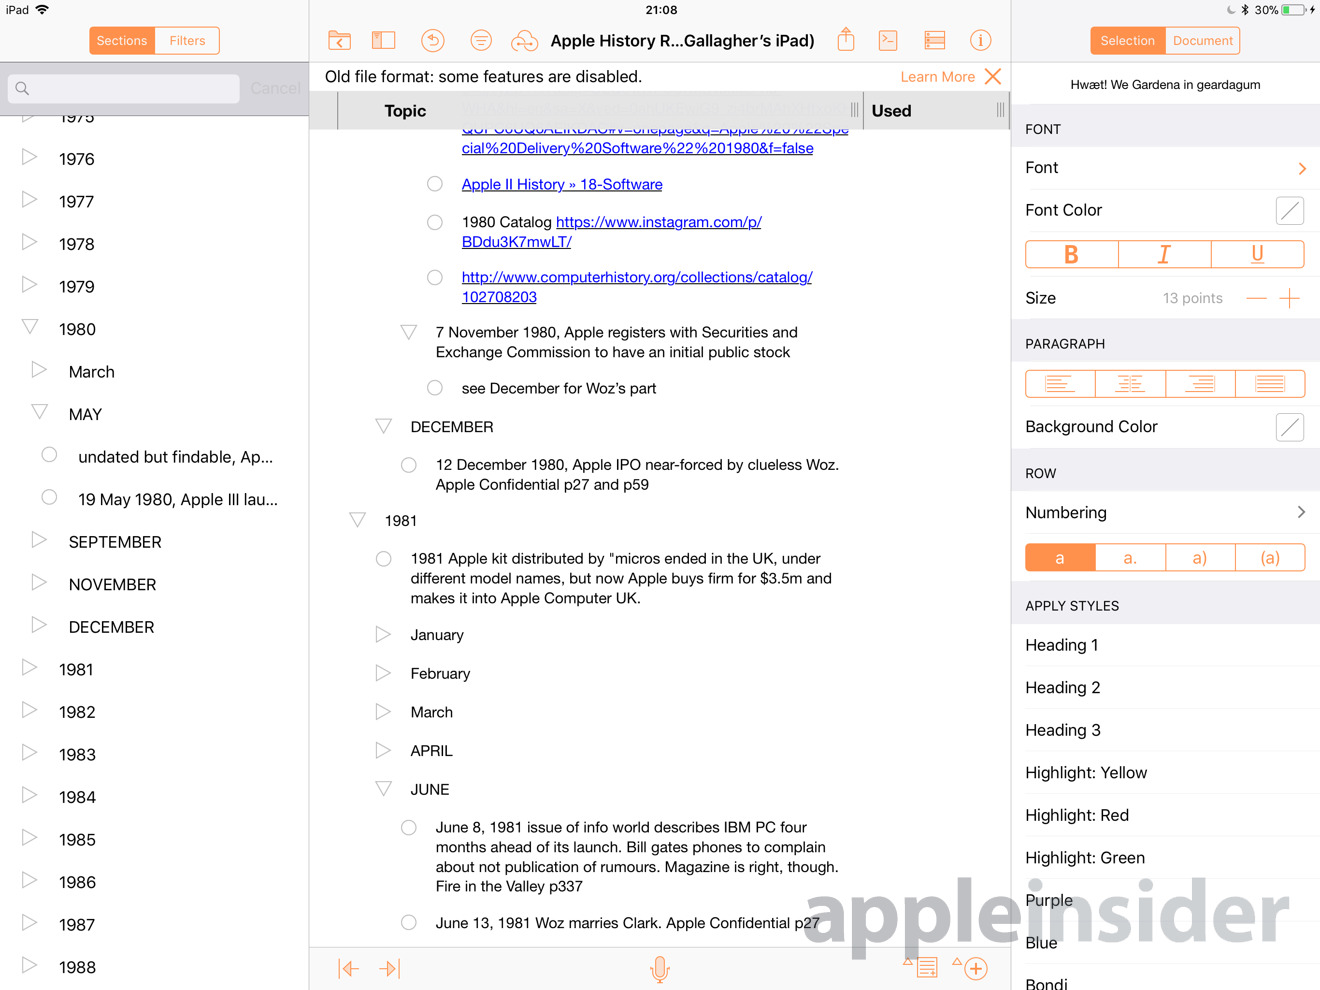
Task: Open Font Color swatch
Action: [1290, 211]
